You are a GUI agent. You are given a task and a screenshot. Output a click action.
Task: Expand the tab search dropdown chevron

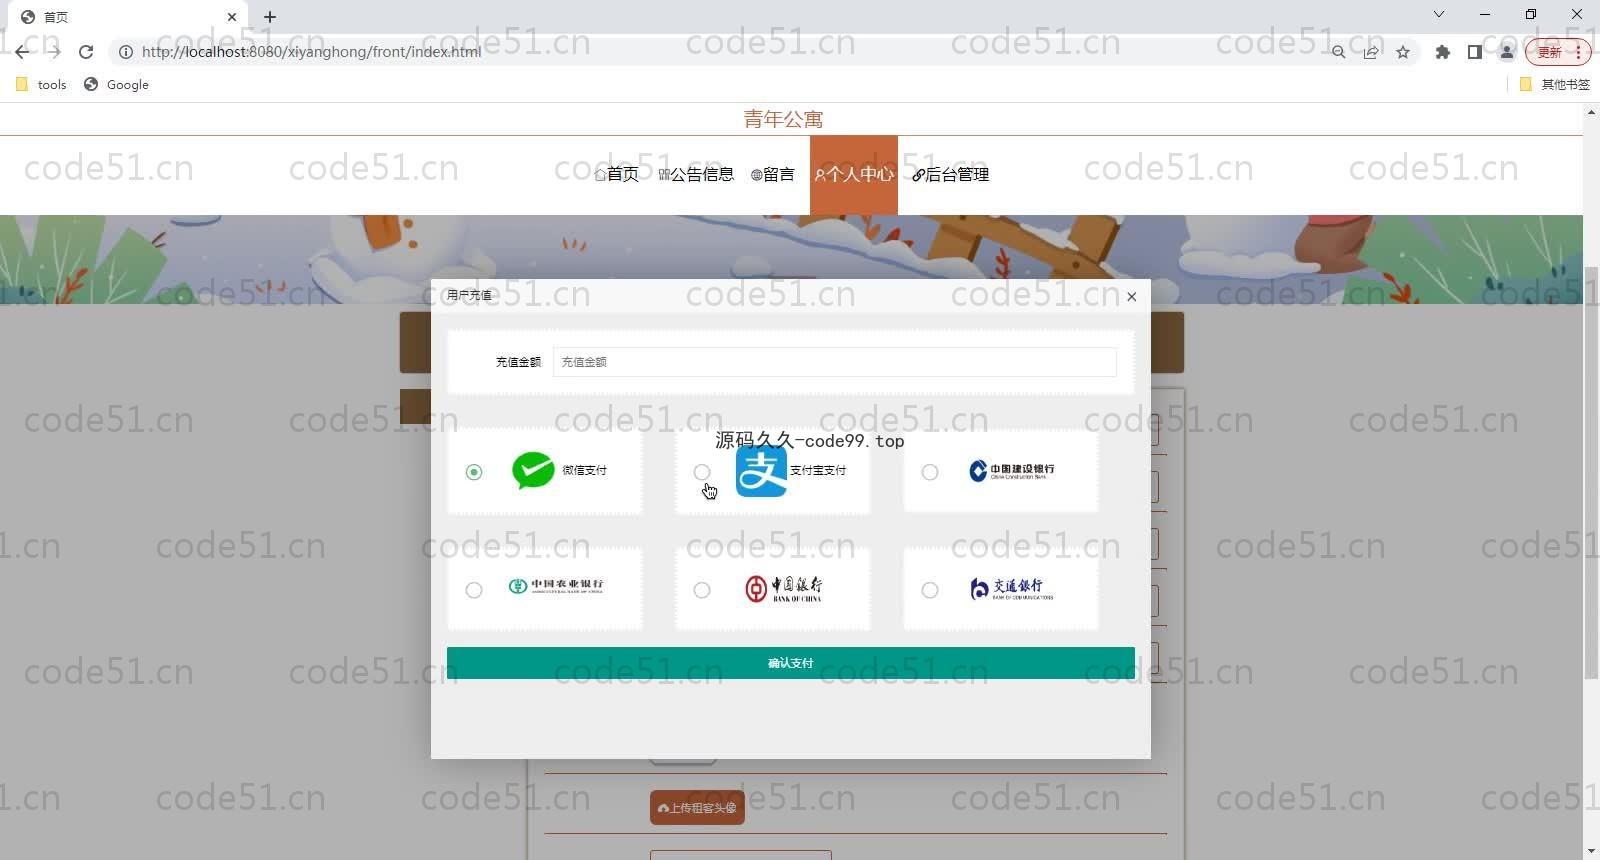pyautogui.click(x=1439, y=14)
